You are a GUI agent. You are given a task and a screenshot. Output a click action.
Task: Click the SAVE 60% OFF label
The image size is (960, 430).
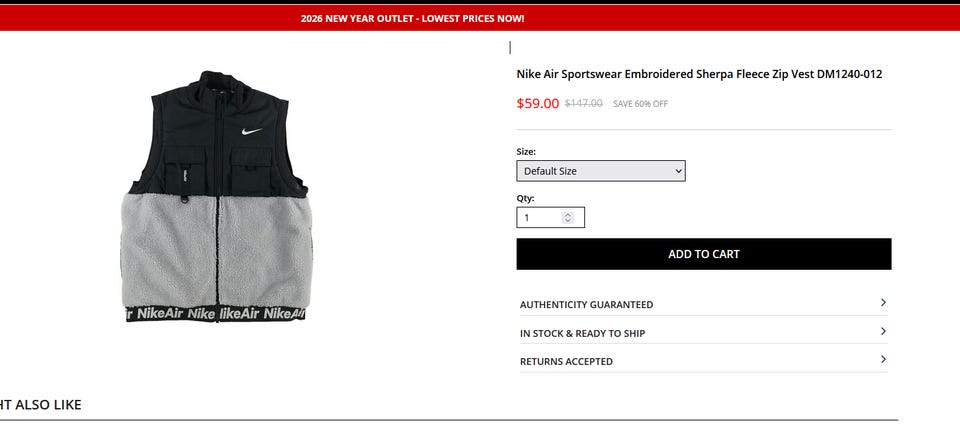point(640,104)
